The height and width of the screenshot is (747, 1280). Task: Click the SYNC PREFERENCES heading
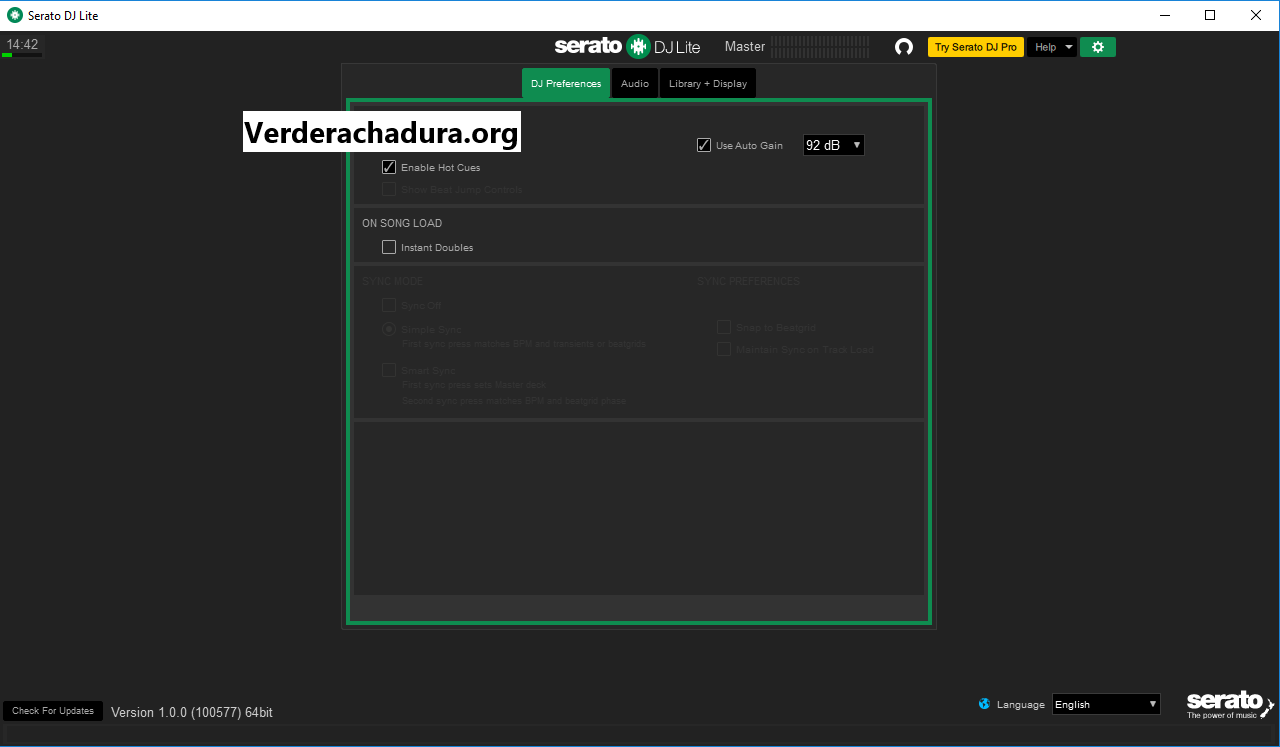[x=748, y=281]
